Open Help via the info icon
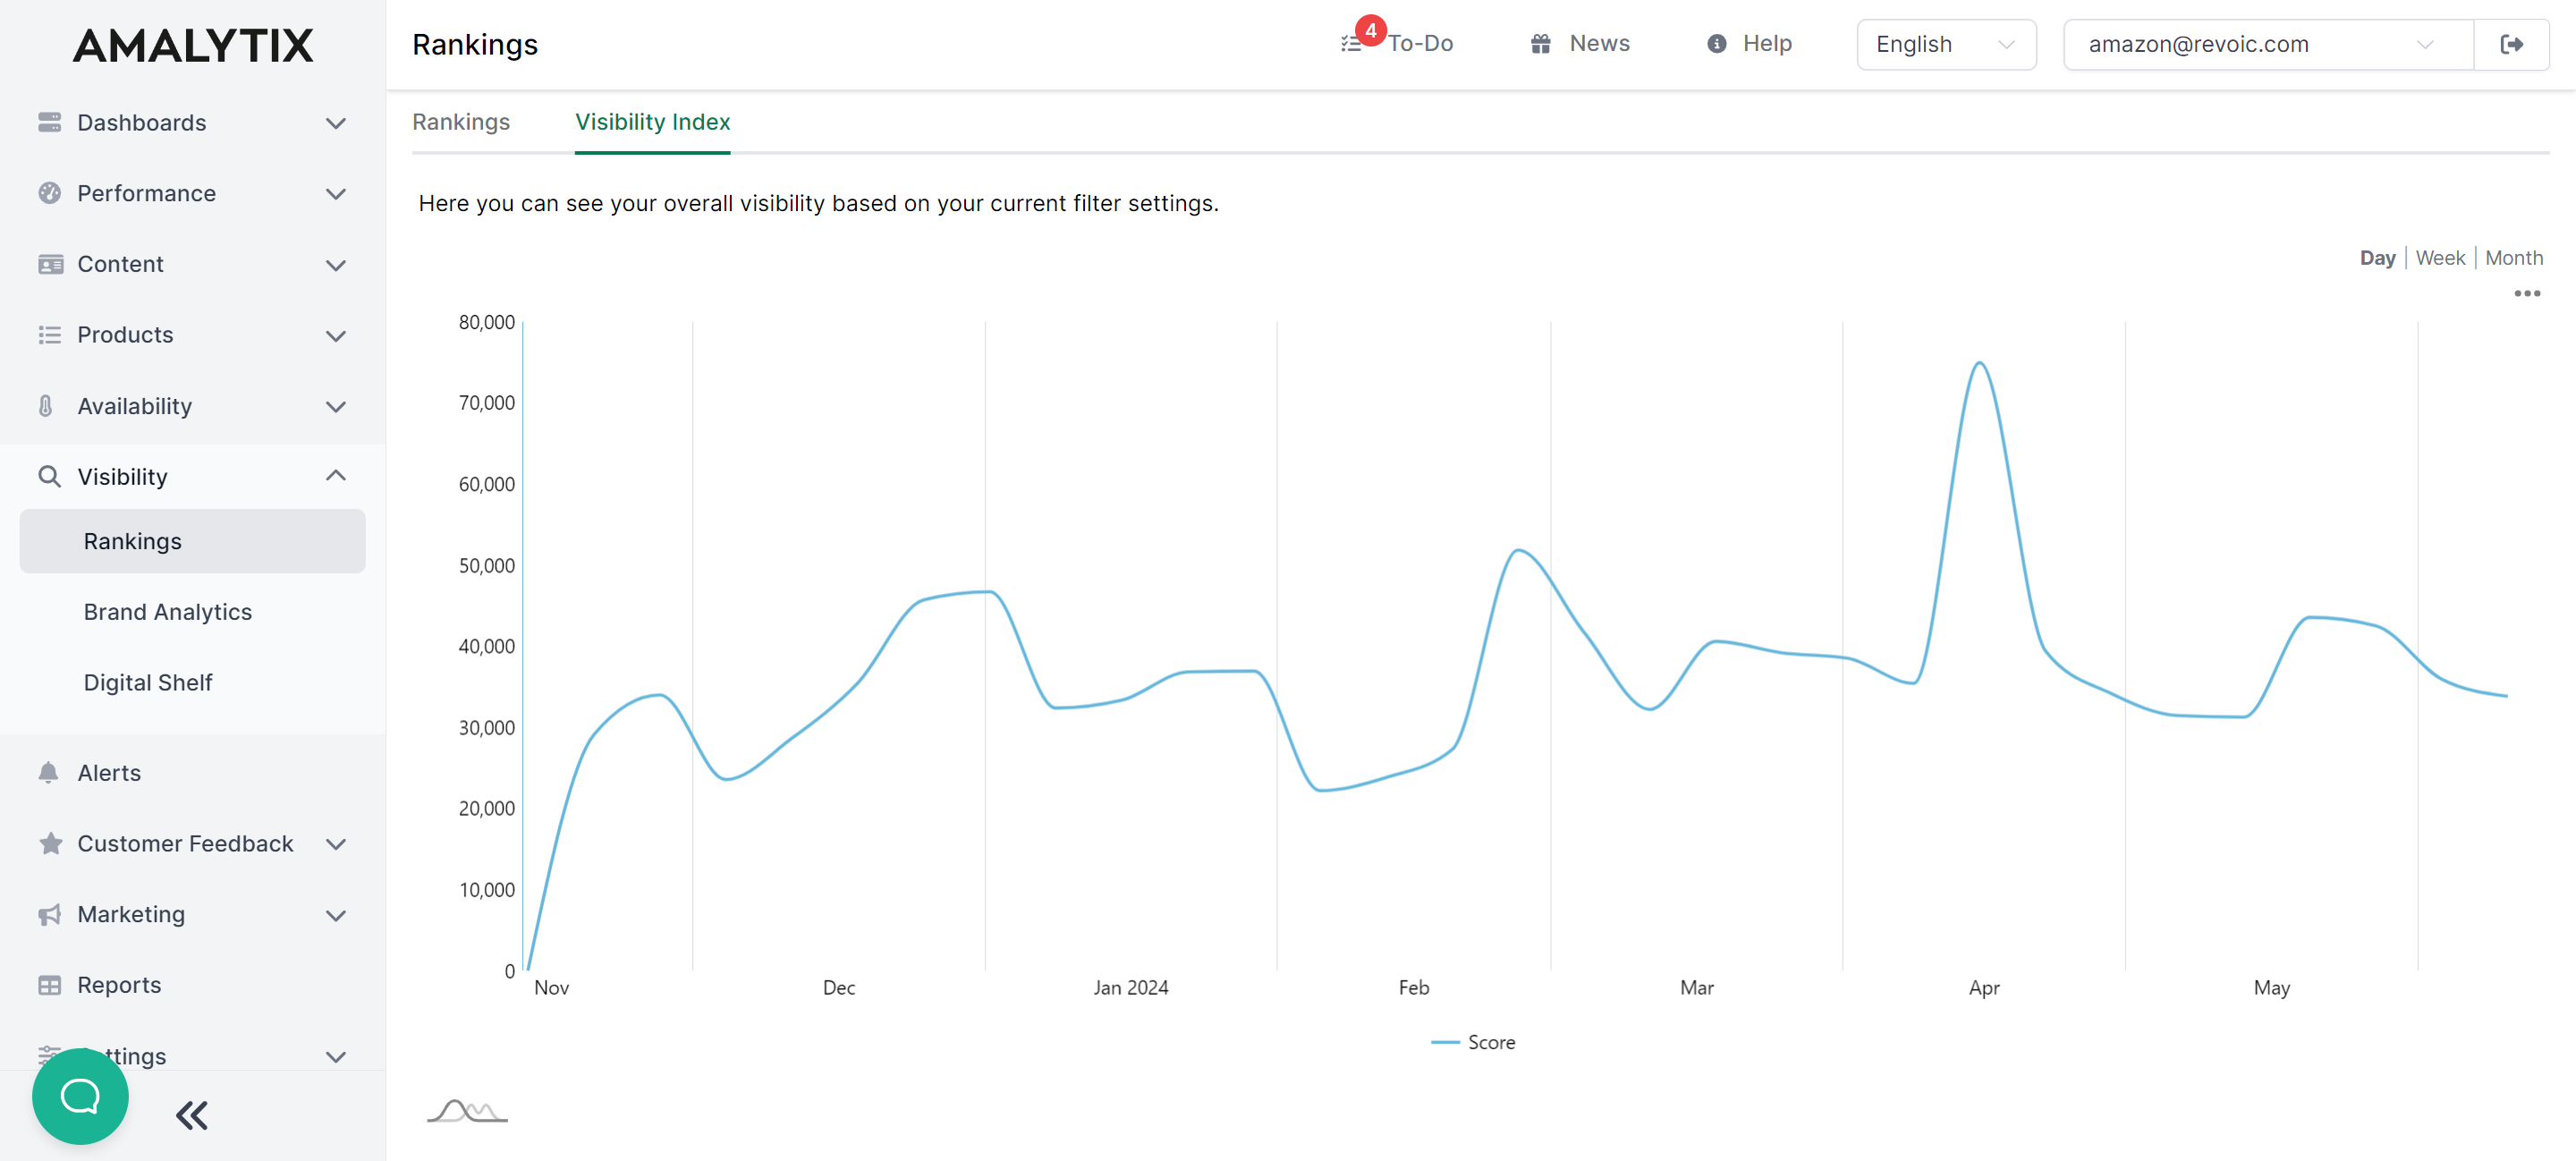This screenshot has width=2576, height=1161. click(1717, 43)
